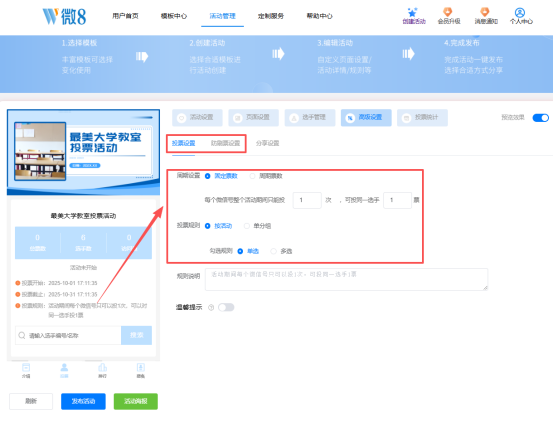Click contestant number/name search input
The image size is (553, 421).
click(x=68, y=335)
